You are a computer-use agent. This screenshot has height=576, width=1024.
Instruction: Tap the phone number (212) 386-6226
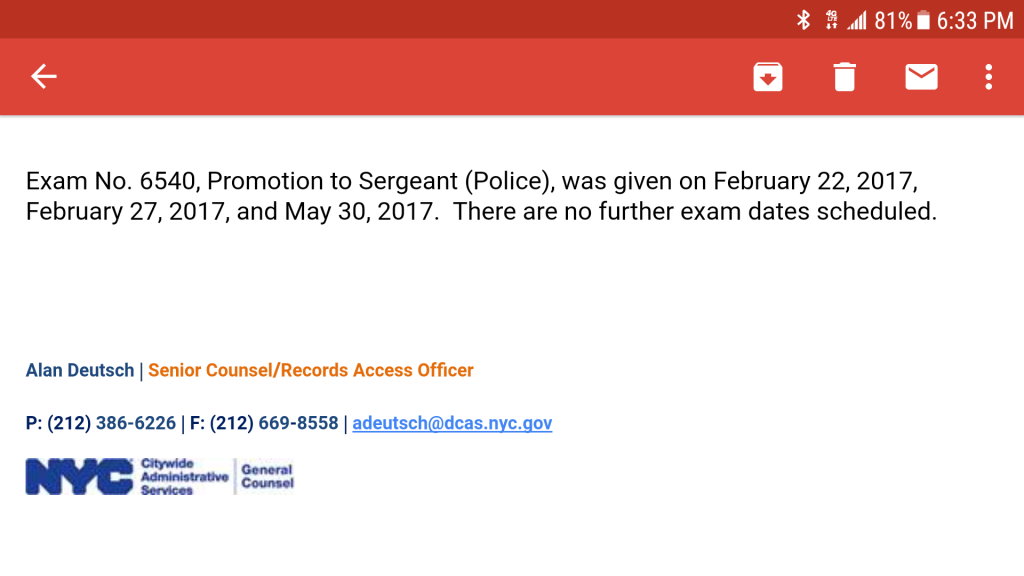click(111, 423)
